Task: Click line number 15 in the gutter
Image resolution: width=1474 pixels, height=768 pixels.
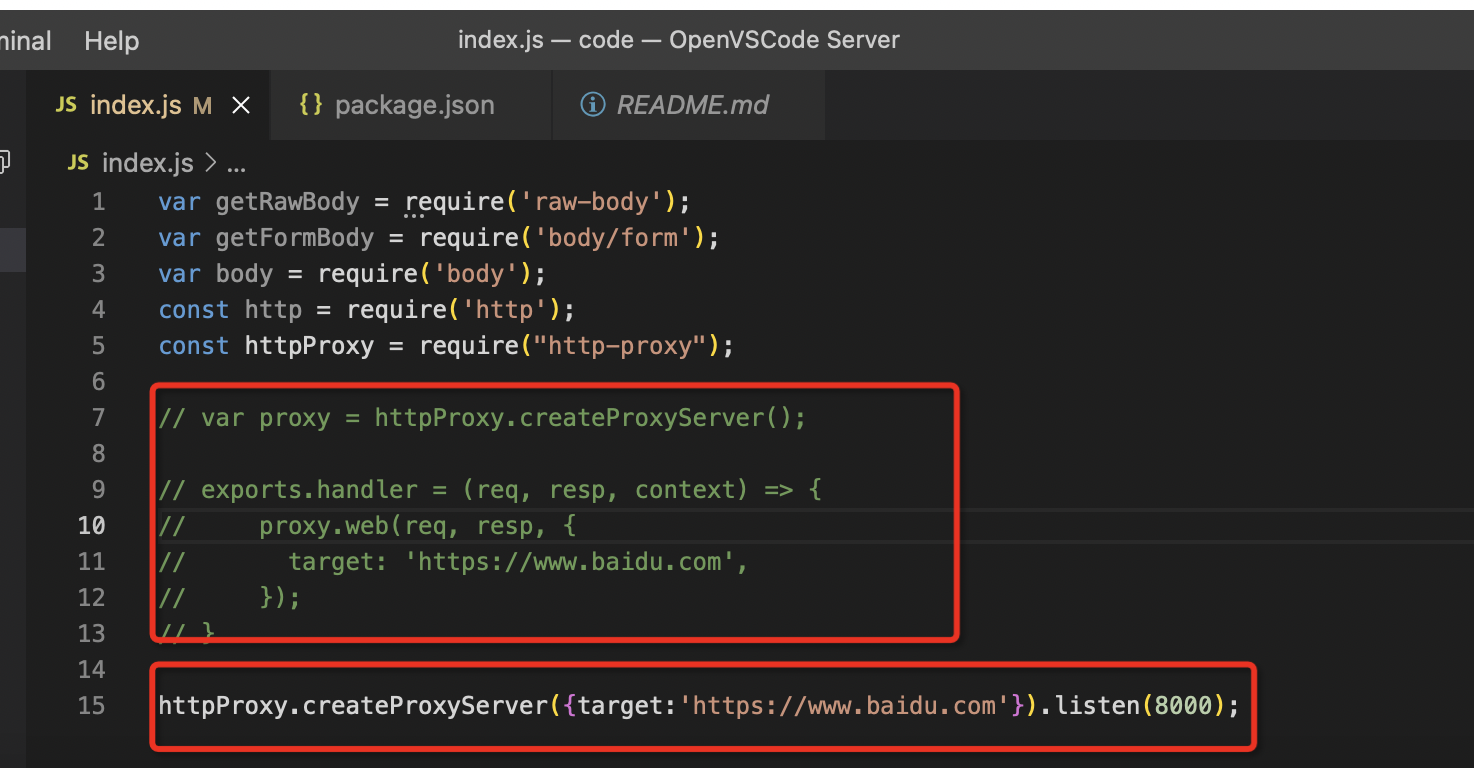Action: (x=91, y=706)
